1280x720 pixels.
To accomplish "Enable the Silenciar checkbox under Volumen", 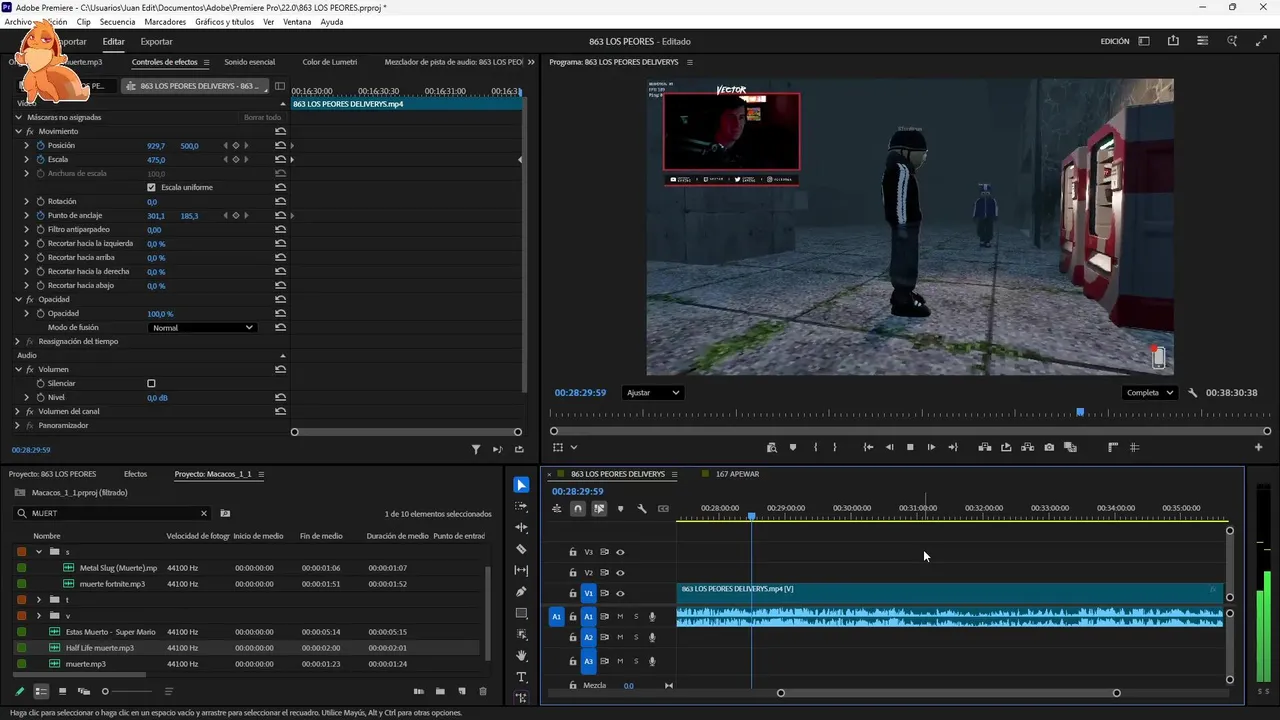I will 152,383.
